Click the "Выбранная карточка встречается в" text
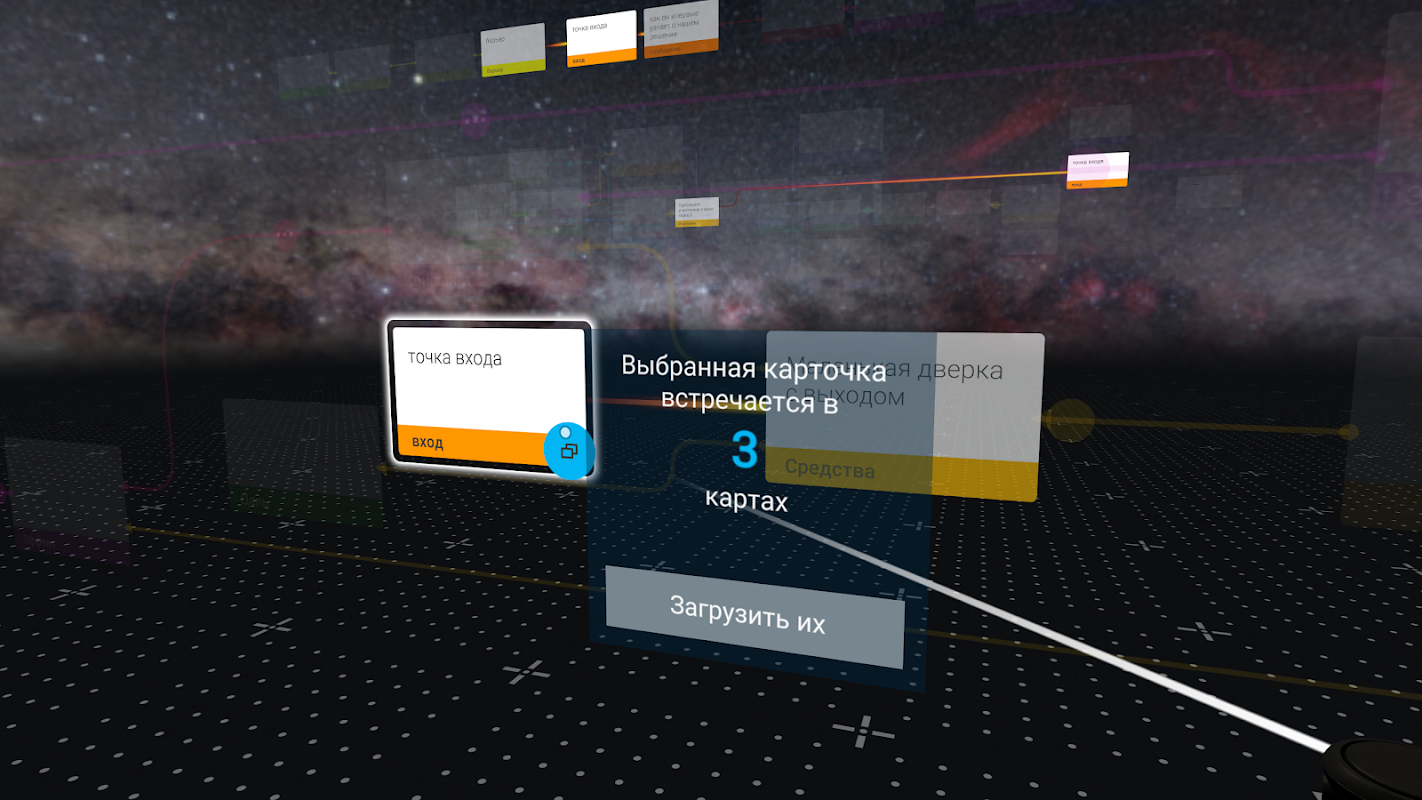 coord(752,383)
